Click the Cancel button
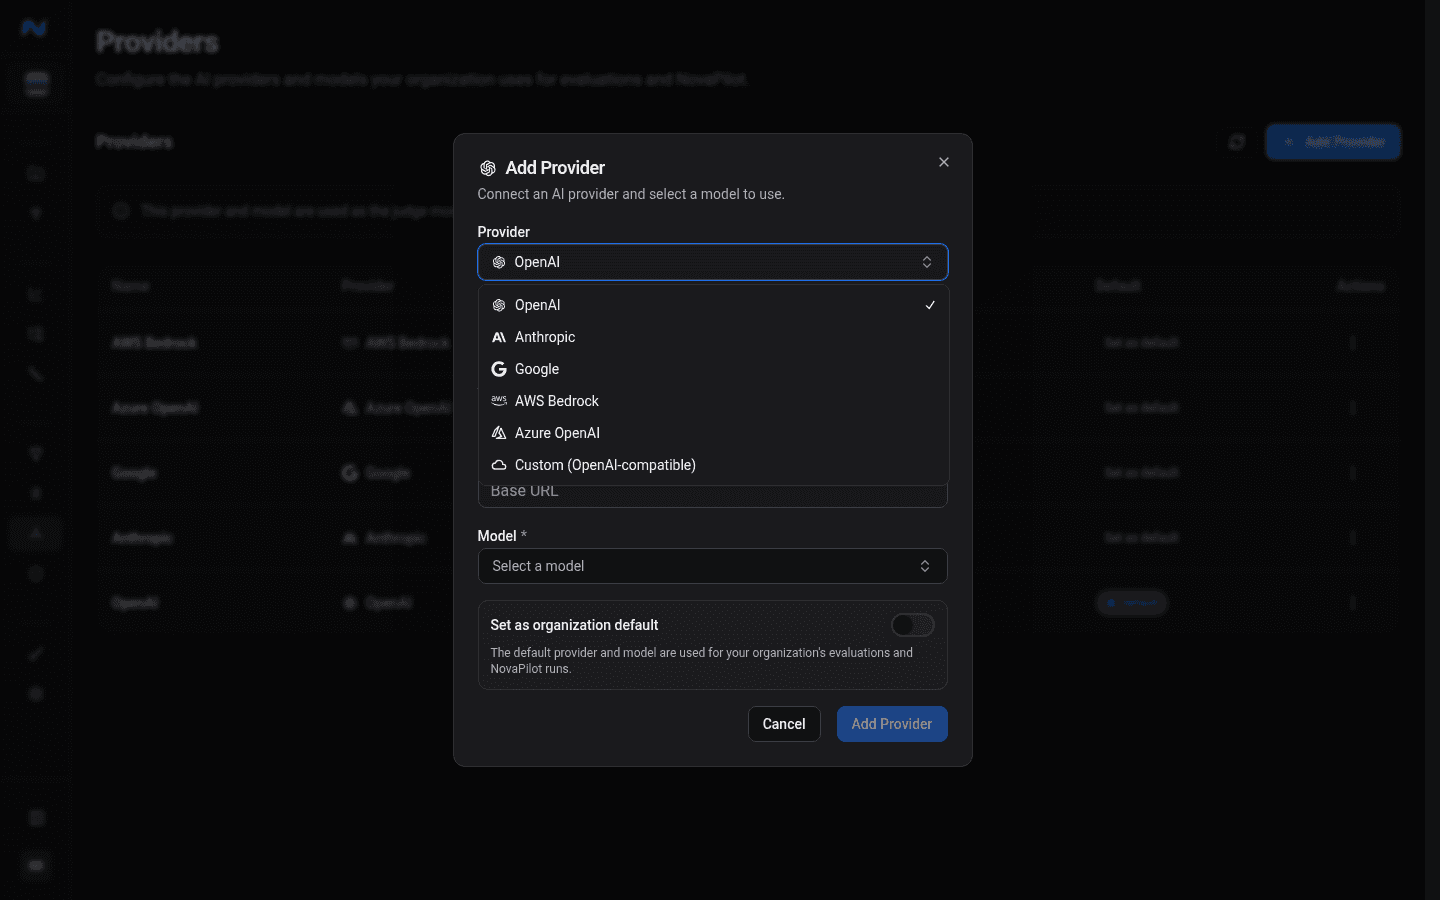The image size is (1440, 900). click(x=784, y=724)
